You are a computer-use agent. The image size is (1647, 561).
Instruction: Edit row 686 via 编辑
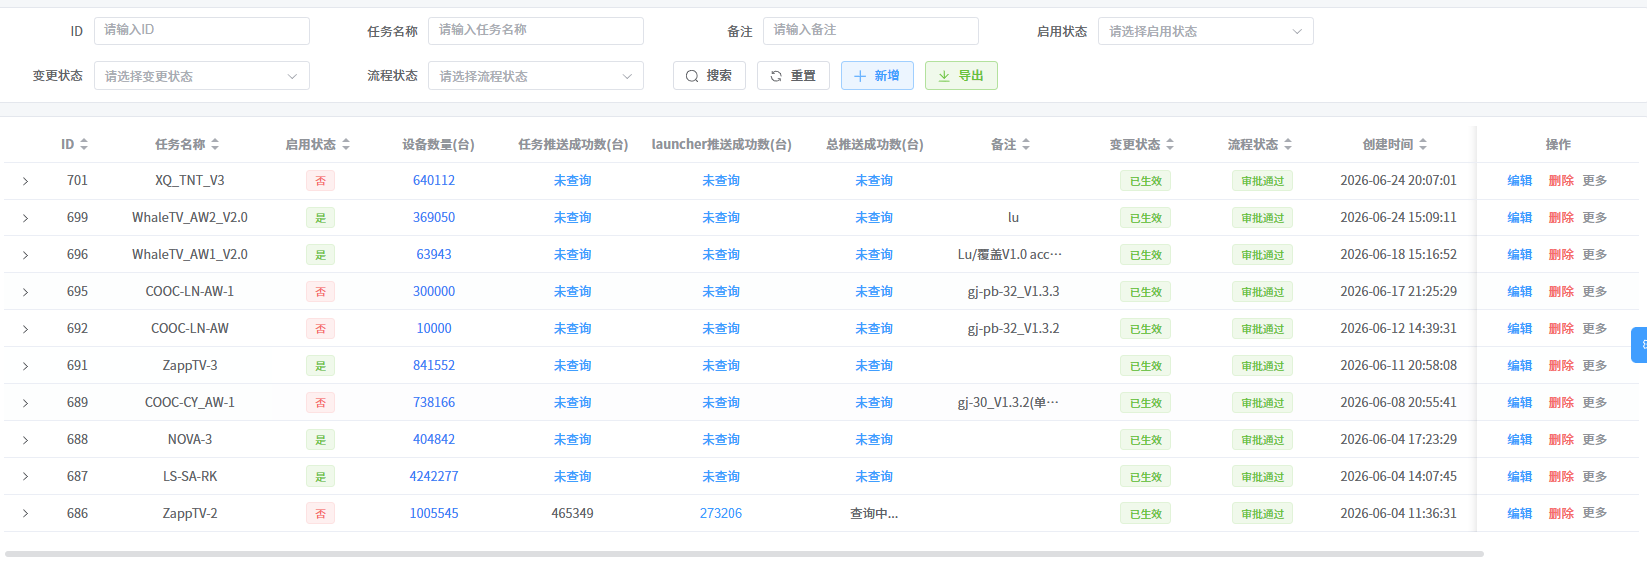[x=1520, y=514]
